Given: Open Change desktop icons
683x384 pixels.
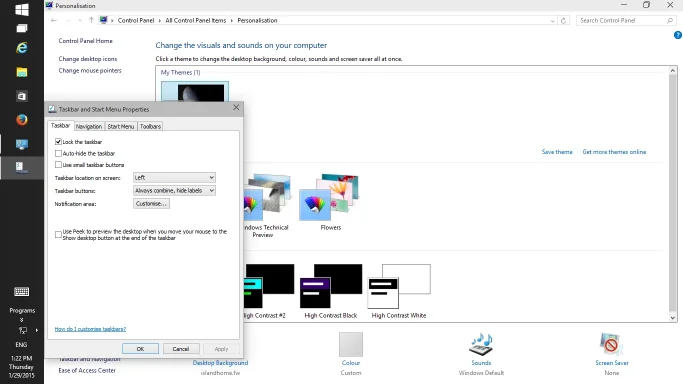Looking at the screenshot, I should pos(88,59).
